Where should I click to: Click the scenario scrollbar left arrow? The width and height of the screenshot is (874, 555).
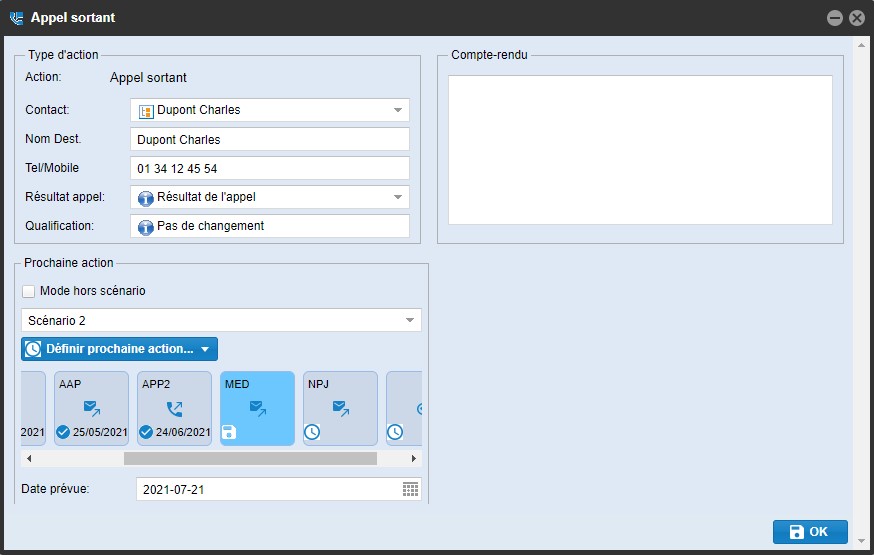(x=29, y=459)
